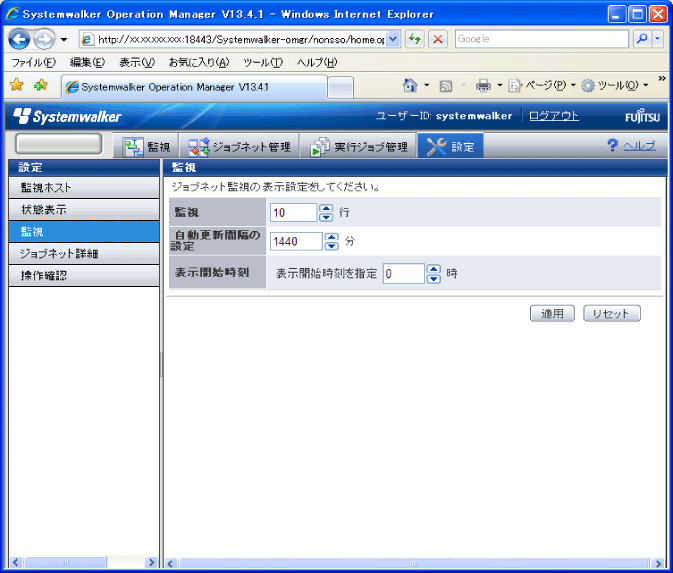
Task: Decrease 自動更新間隔 minutes with down arrow
Action: tap(331, 246)
